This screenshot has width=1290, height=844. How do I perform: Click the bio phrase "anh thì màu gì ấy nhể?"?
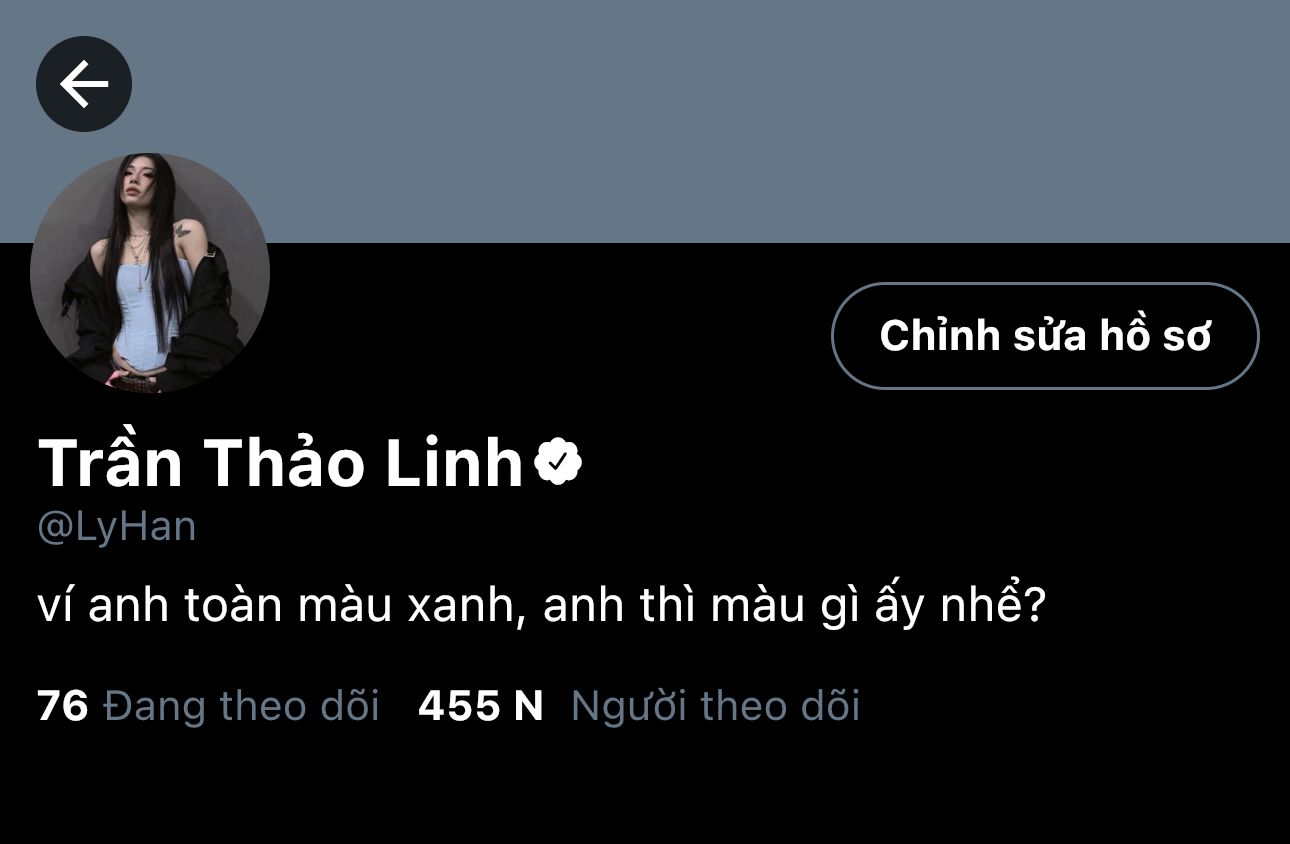[795, 607]
